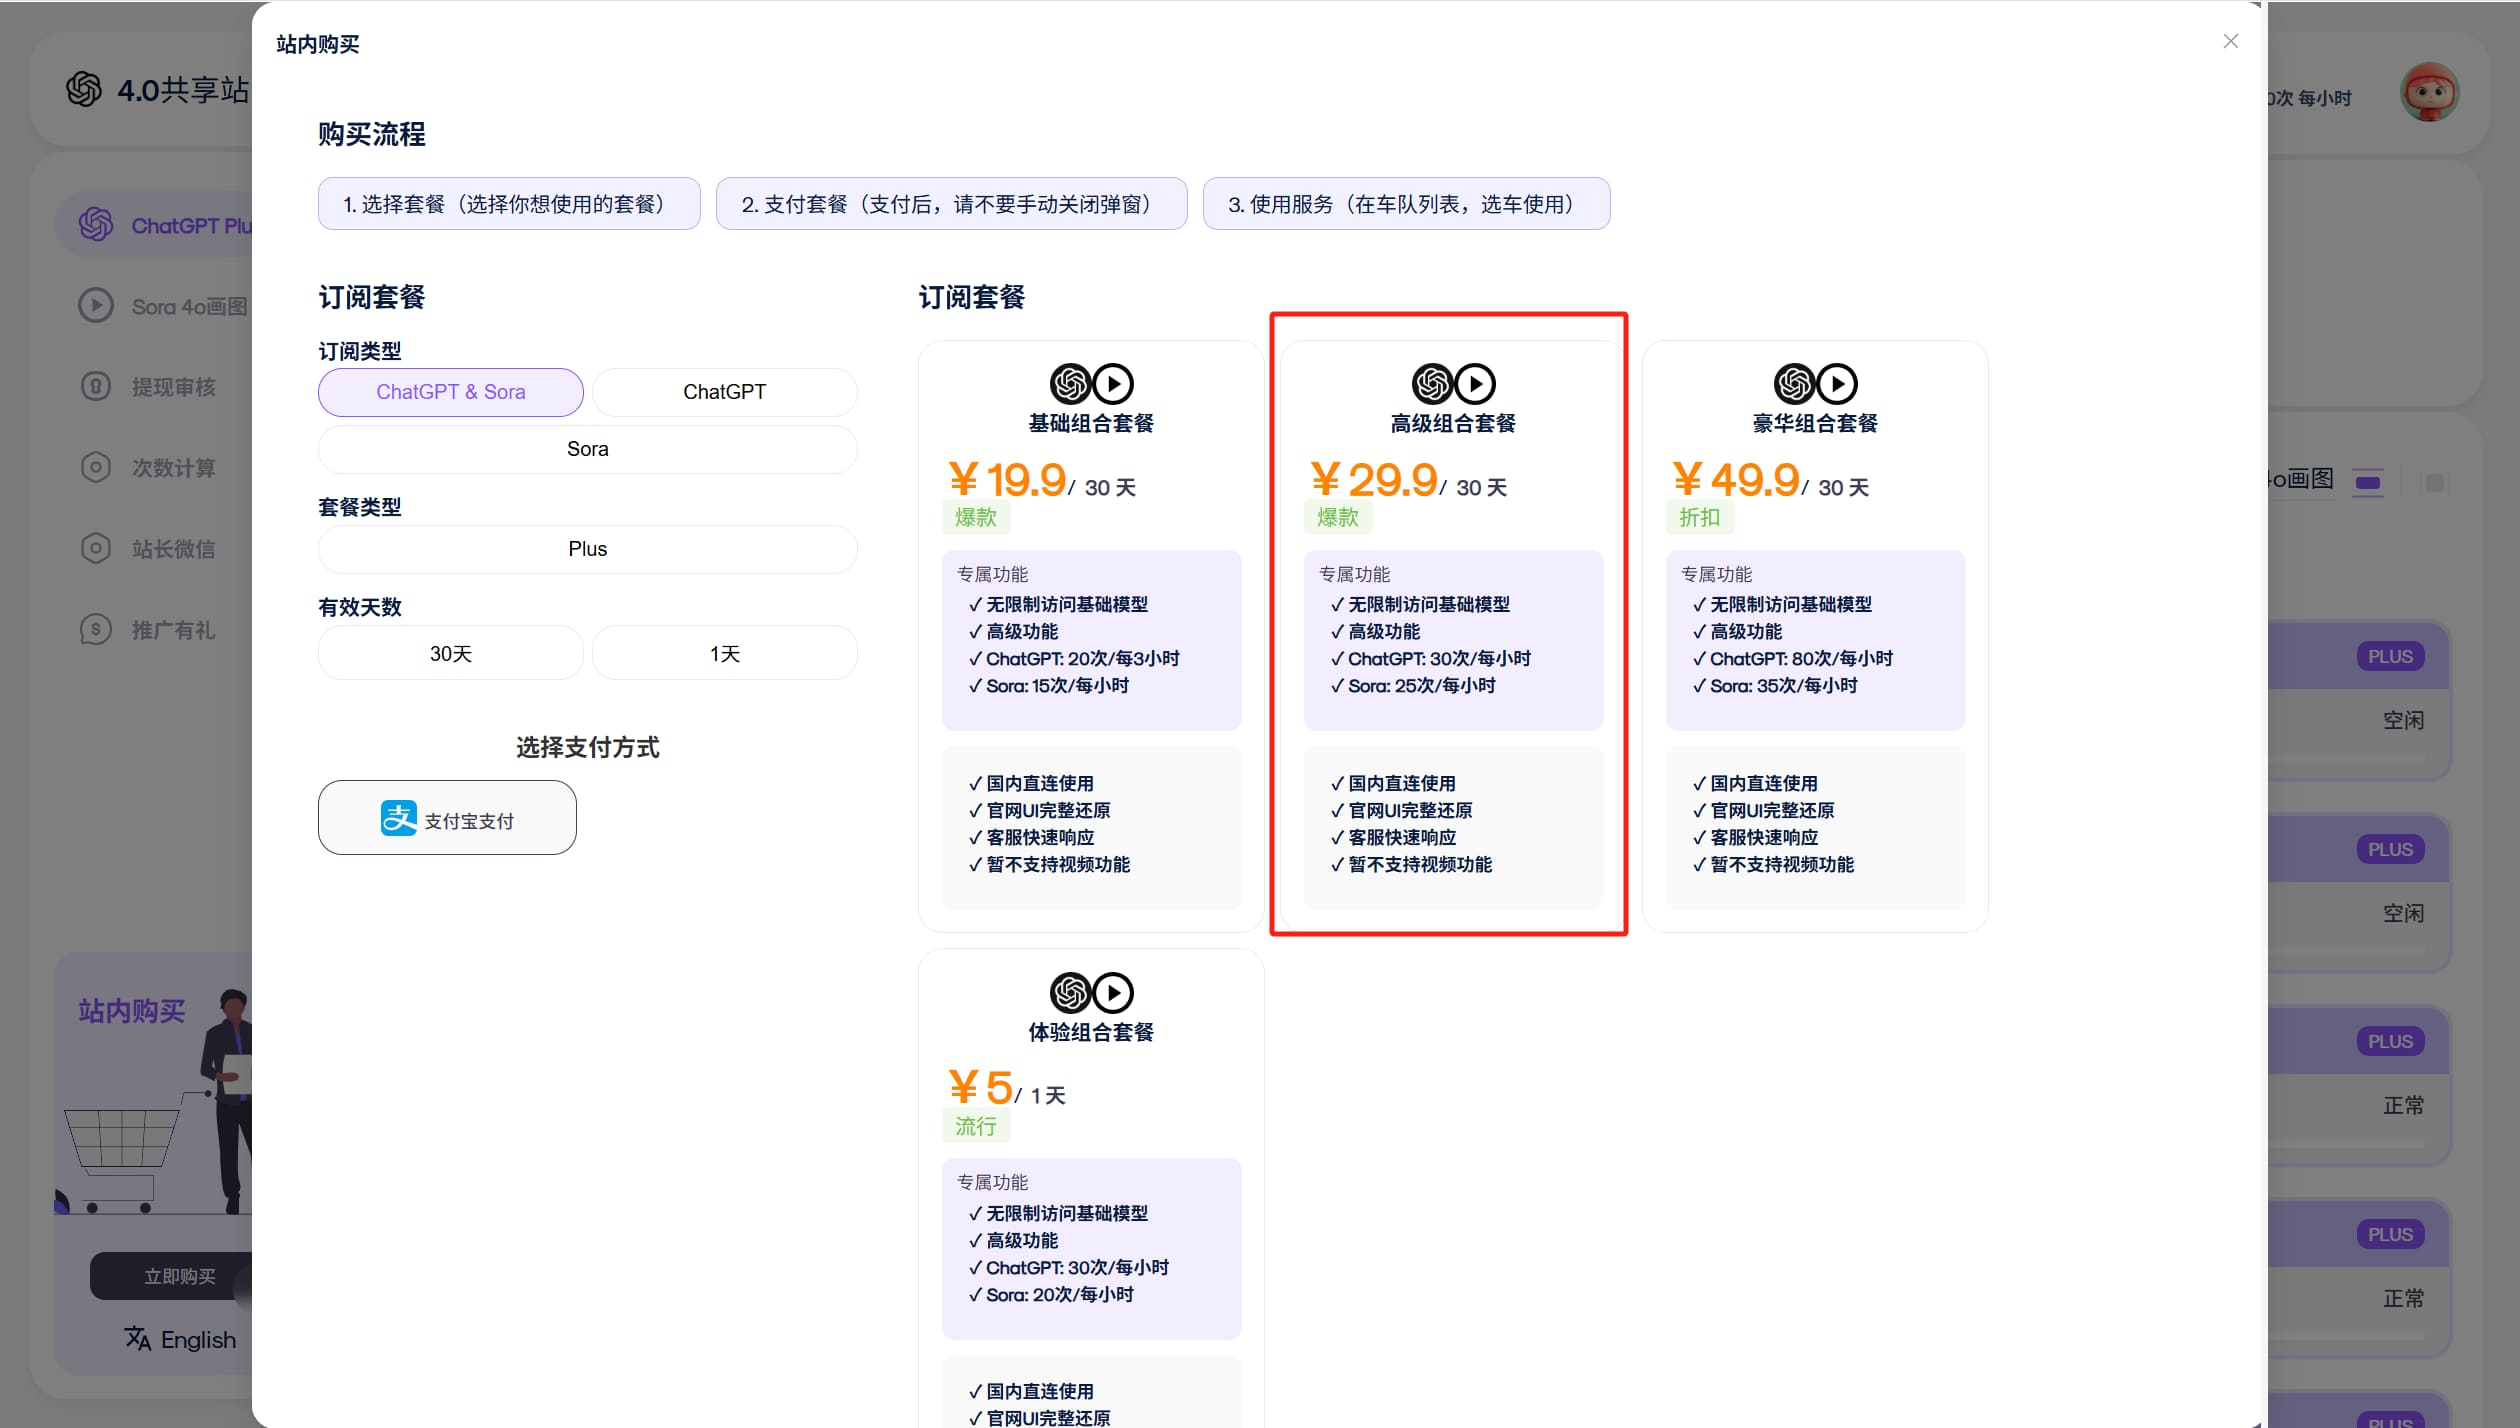This screenshot has height=1428, width=2520.
Task: Click step 2 支付套餐 badge
Action: click(x=951, y=204)
